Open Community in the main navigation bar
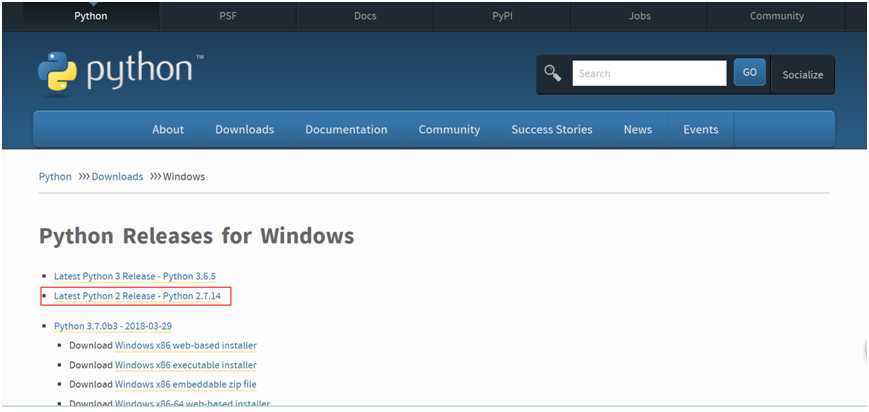The image size is (869, 412). pyautogui.click(x=449, y=129)
